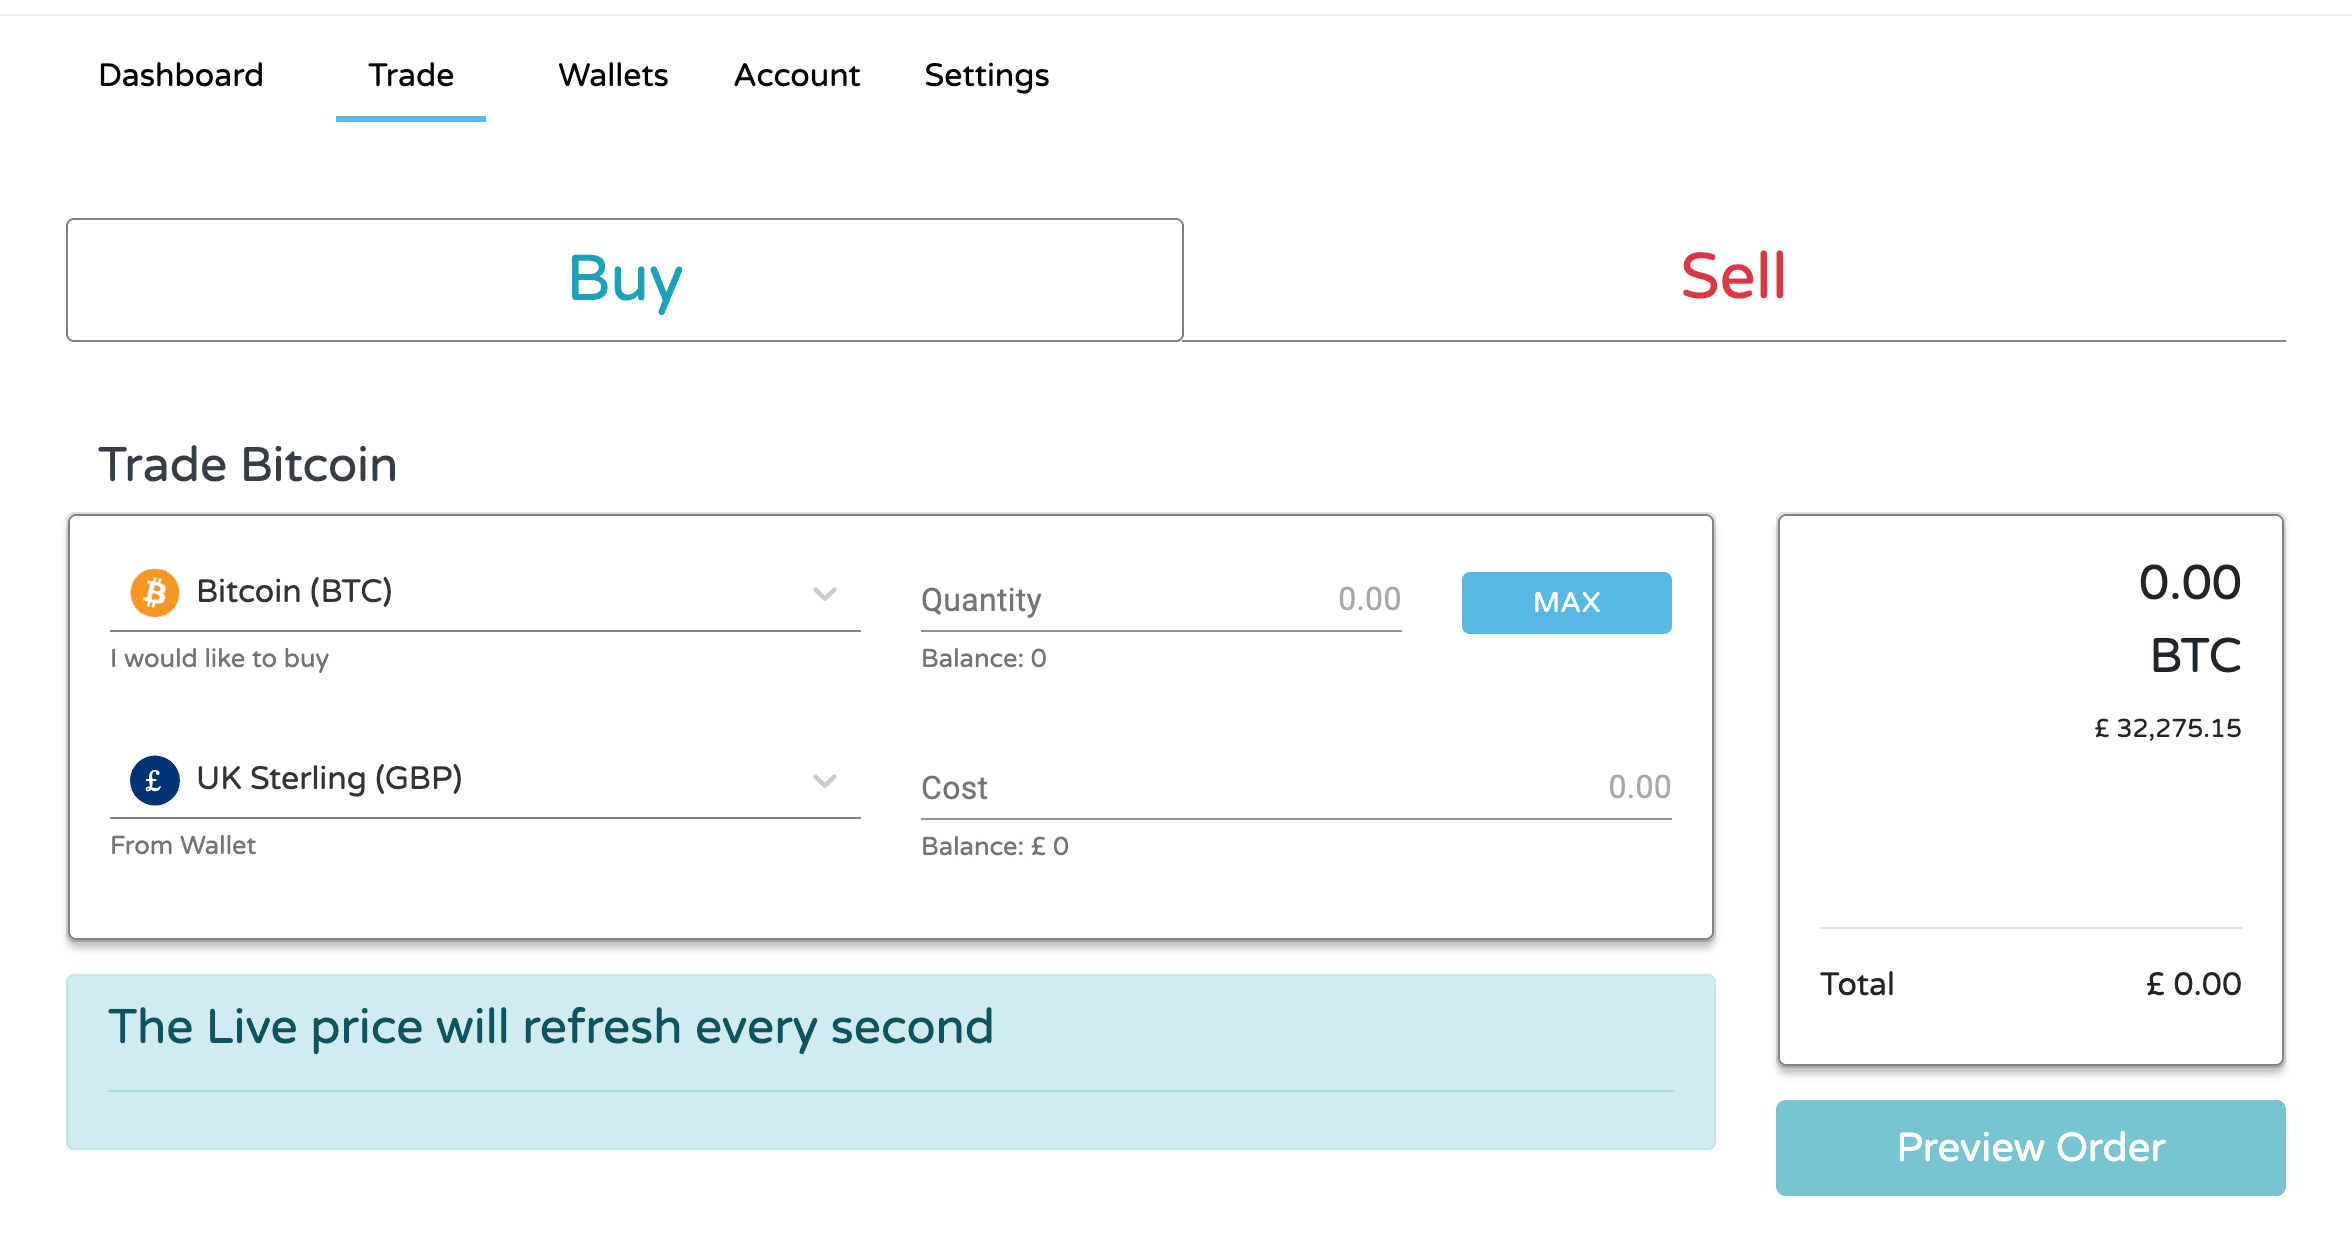This screenshot has height=1260, width=2352.
Task: Expand the UK Sterling (GBP) wallet chevron
Action: [824, 781]
